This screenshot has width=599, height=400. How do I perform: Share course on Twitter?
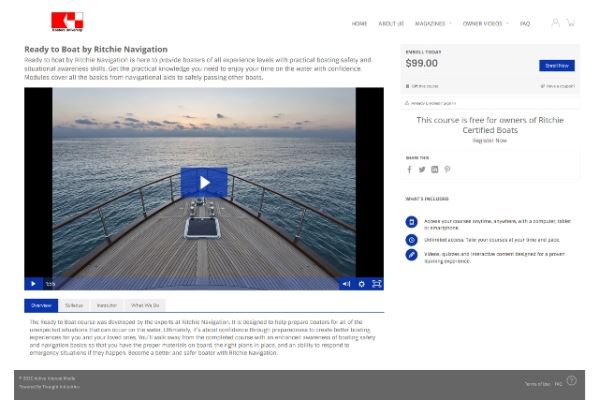422,169
